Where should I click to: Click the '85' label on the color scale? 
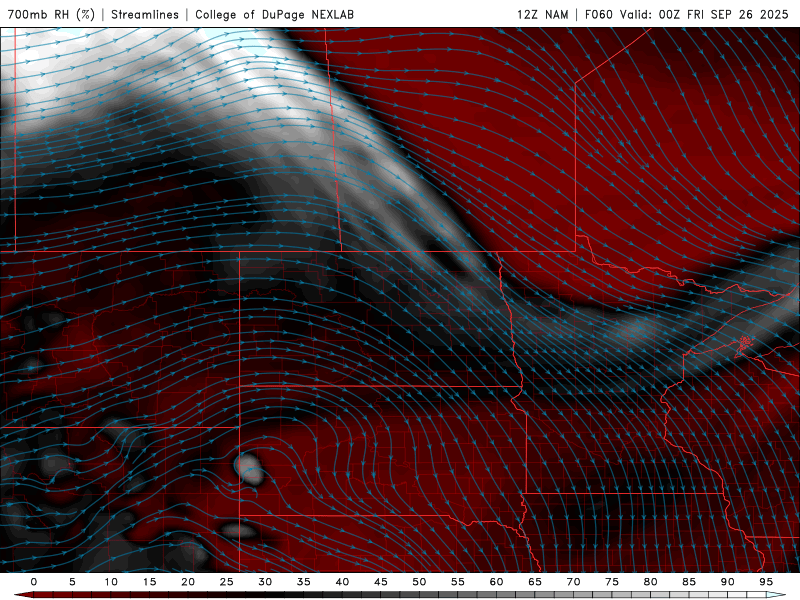point(689,582)
